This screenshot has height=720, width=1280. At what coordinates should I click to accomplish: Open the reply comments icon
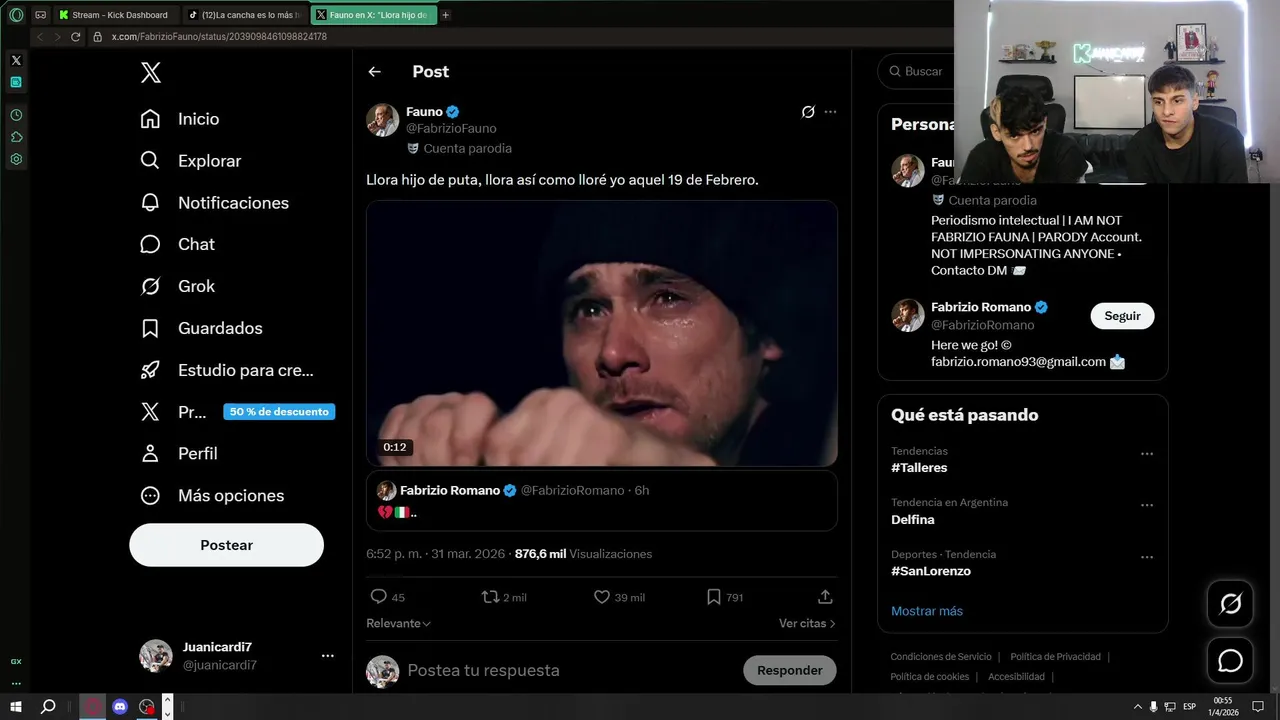click(379, 597)
